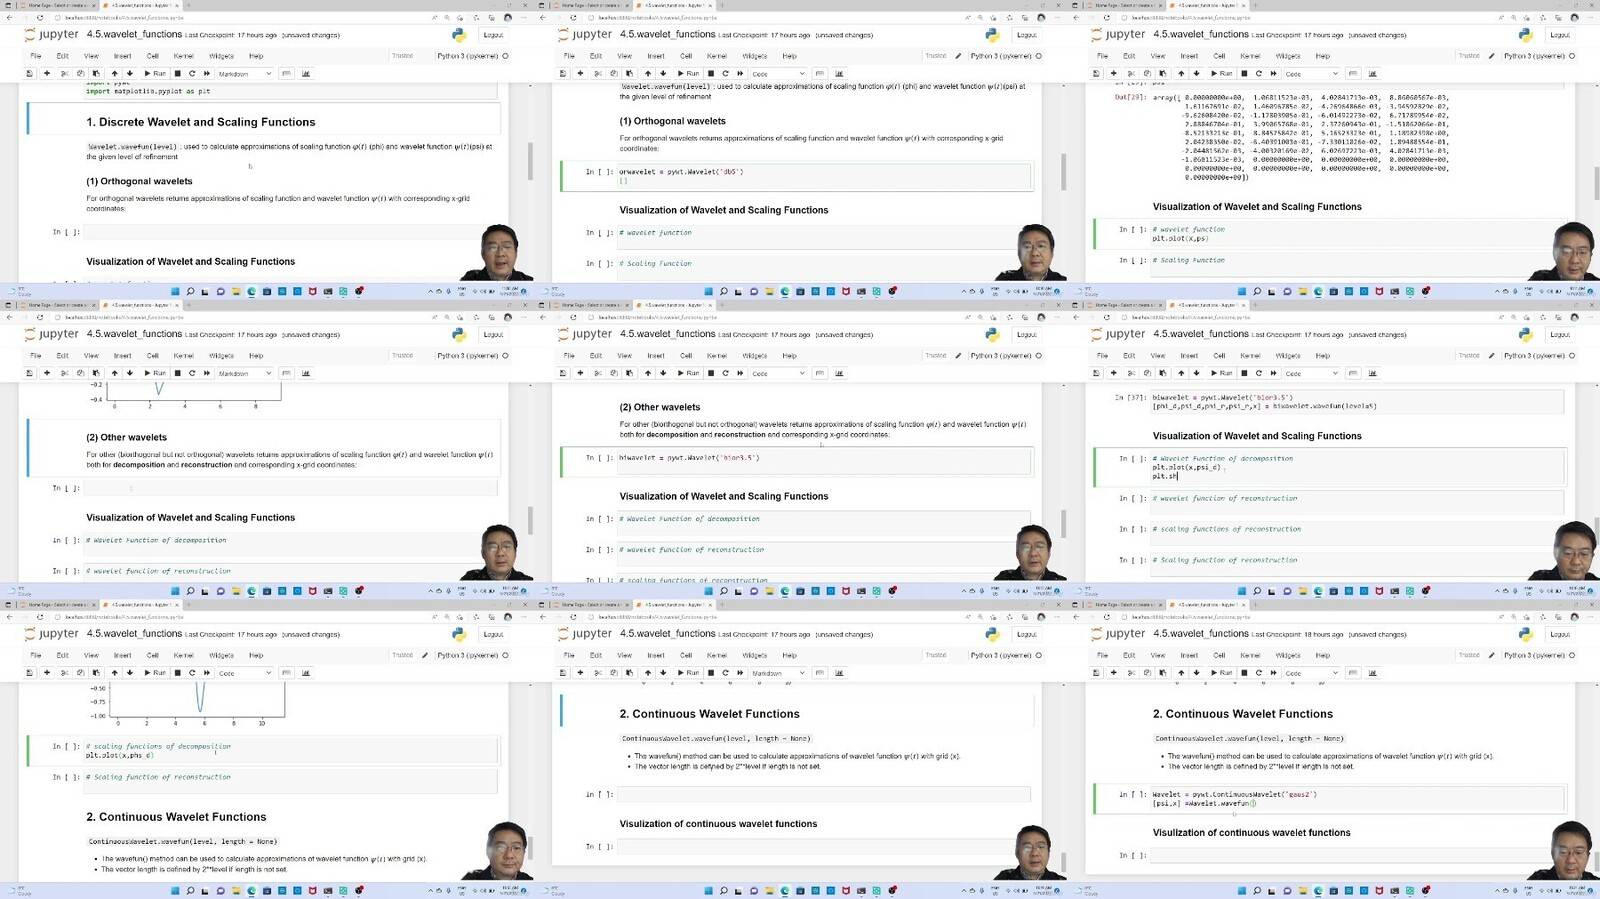
Task: Click the paste cells icon in the 'db5' frame
Action: click(x=629, y=73)
